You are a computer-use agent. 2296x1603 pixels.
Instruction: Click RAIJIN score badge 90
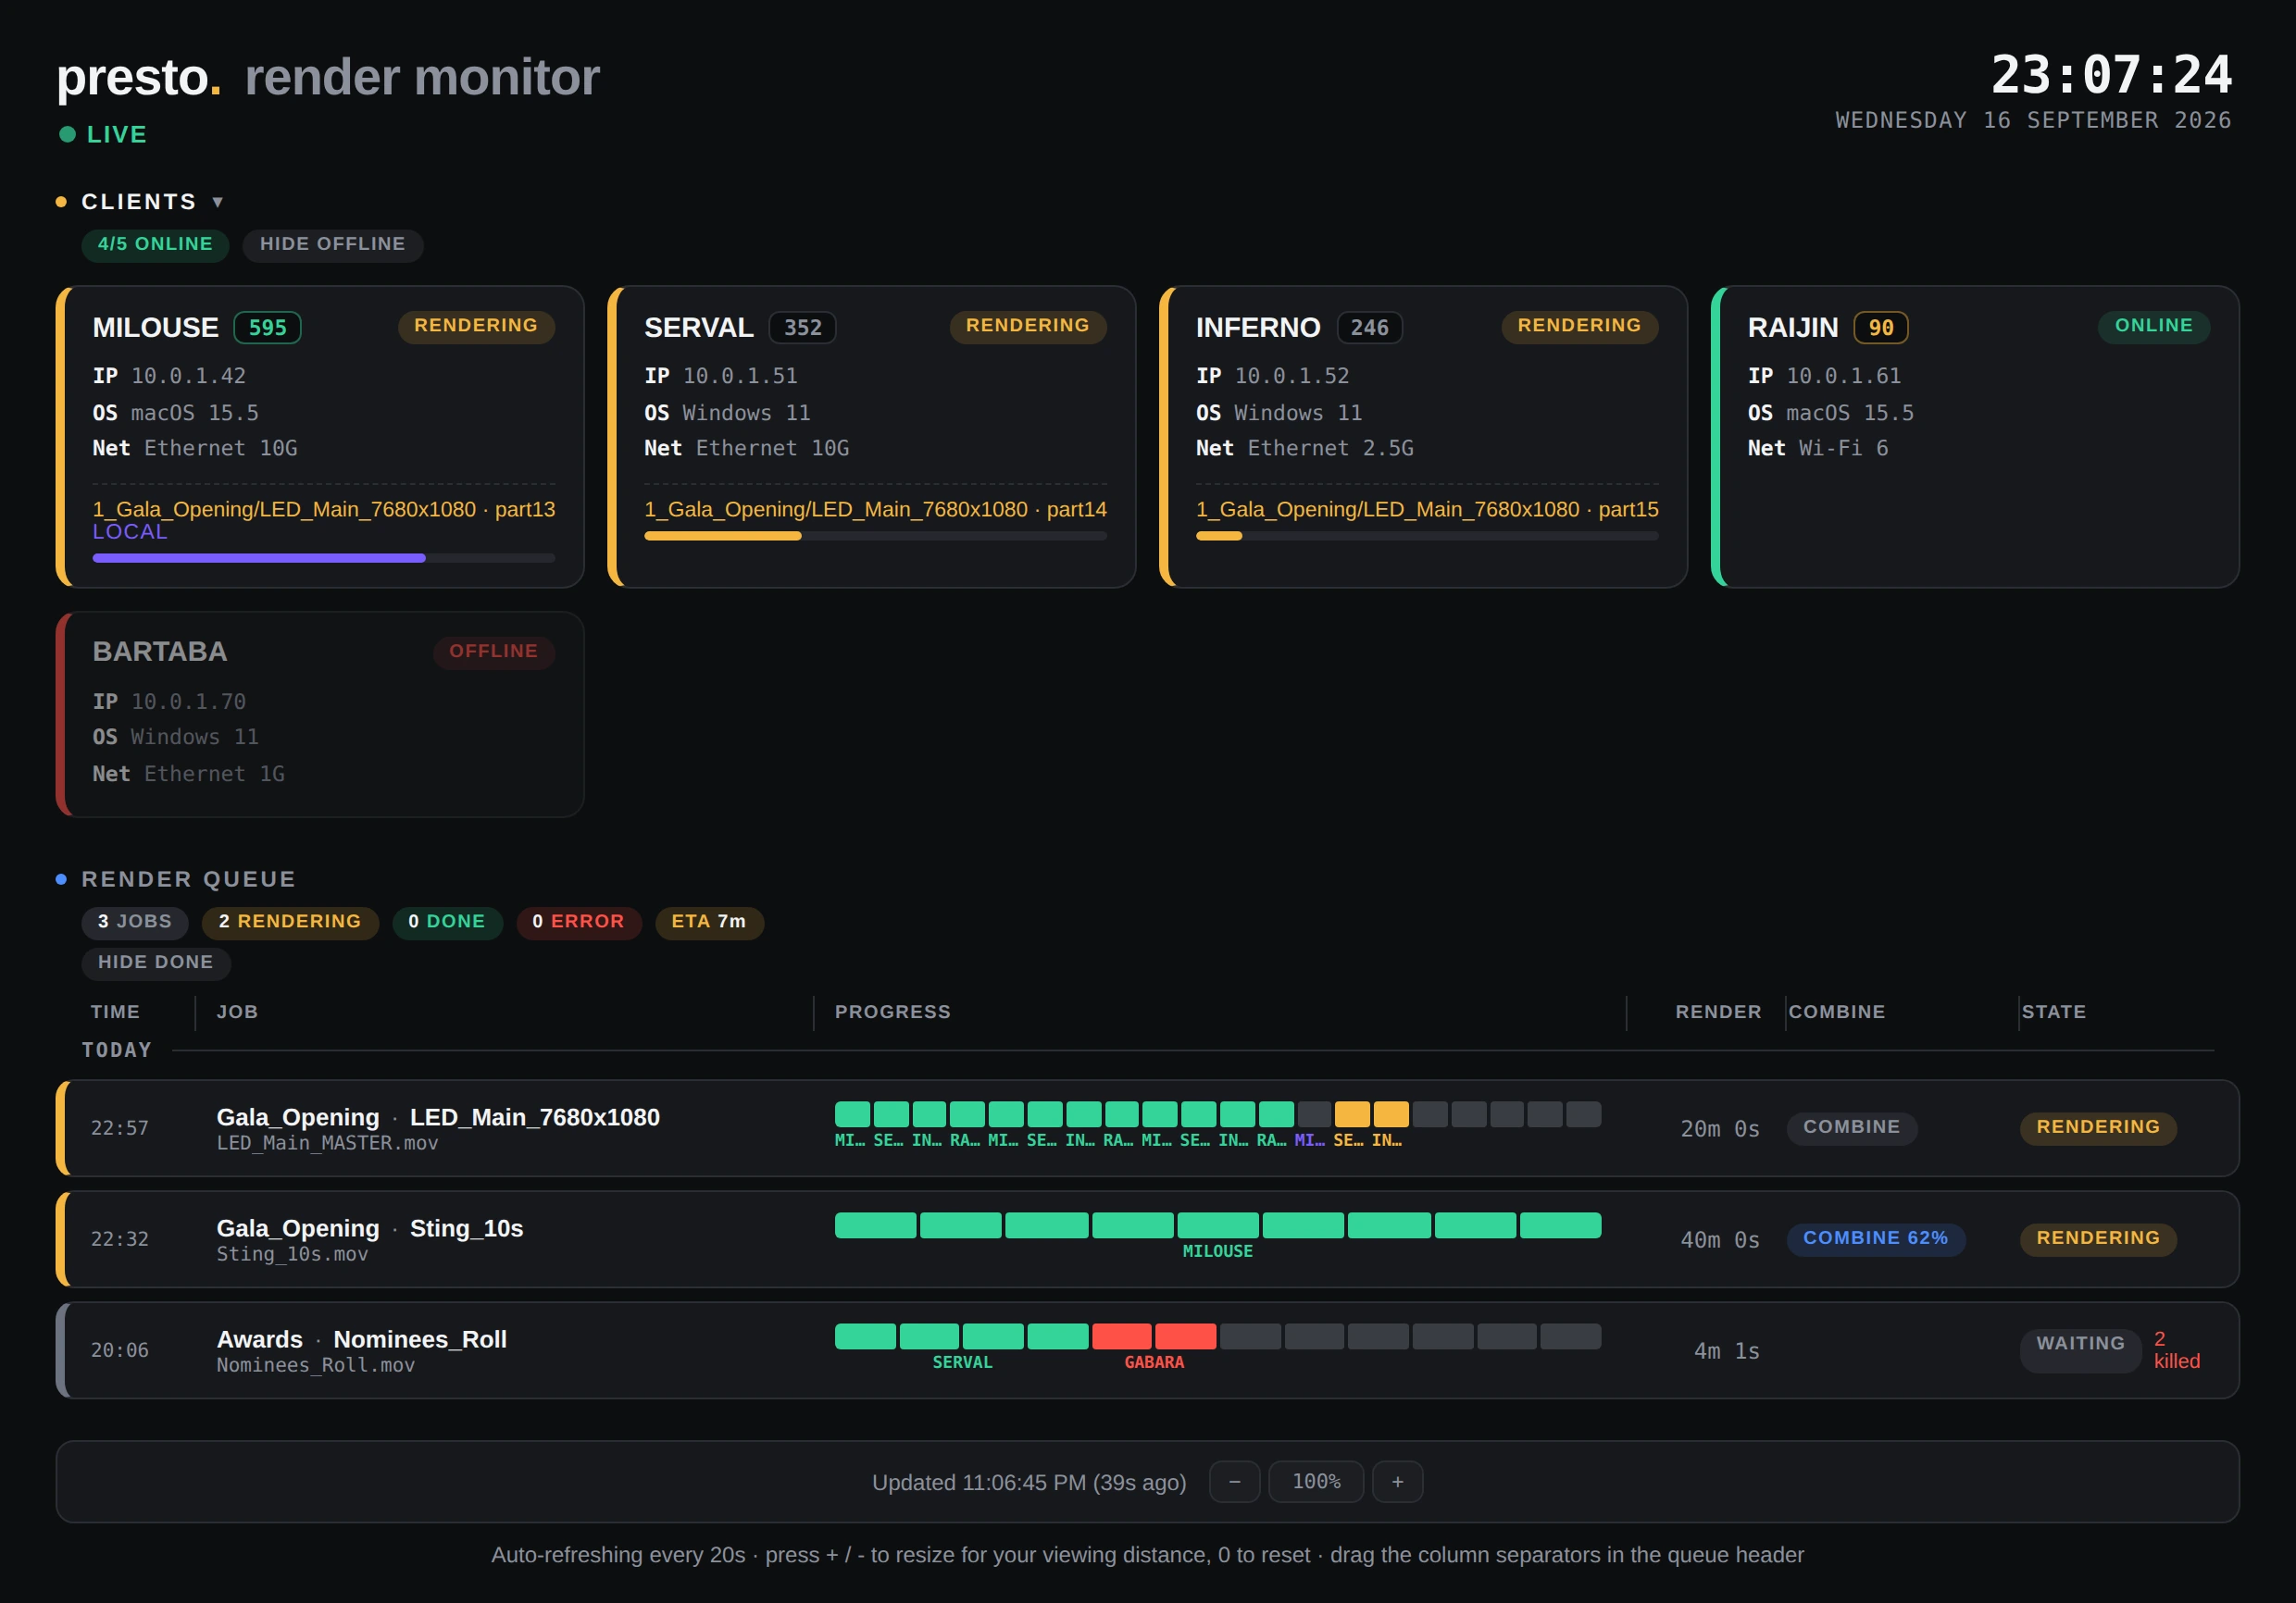[x=1880, y=328]
